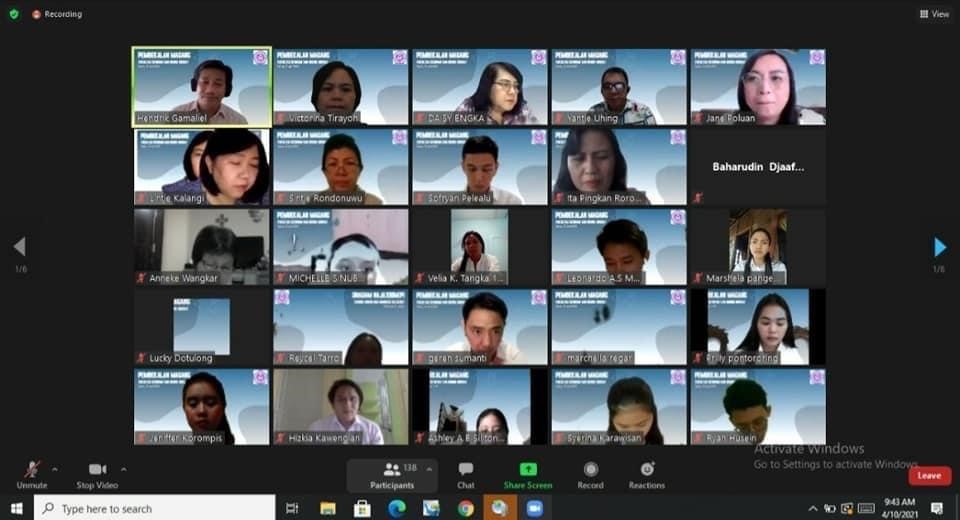
Task: Expand the Participants options caret
Action: pyautogui.click(x=430, y=468)
